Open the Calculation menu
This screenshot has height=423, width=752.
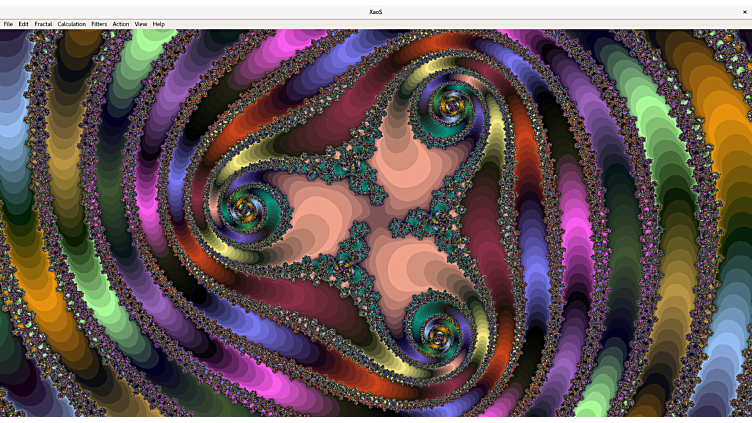[71, 24]
